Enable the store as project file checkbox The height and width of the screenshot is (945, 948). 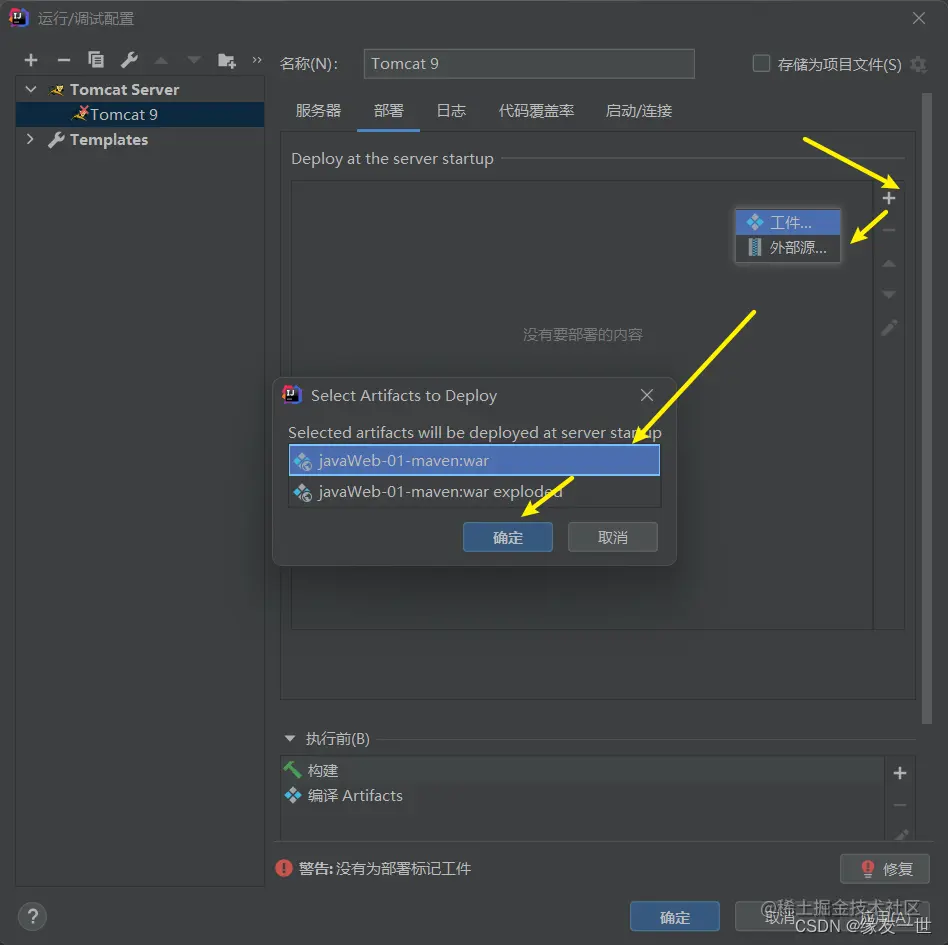tap(761, 63)
